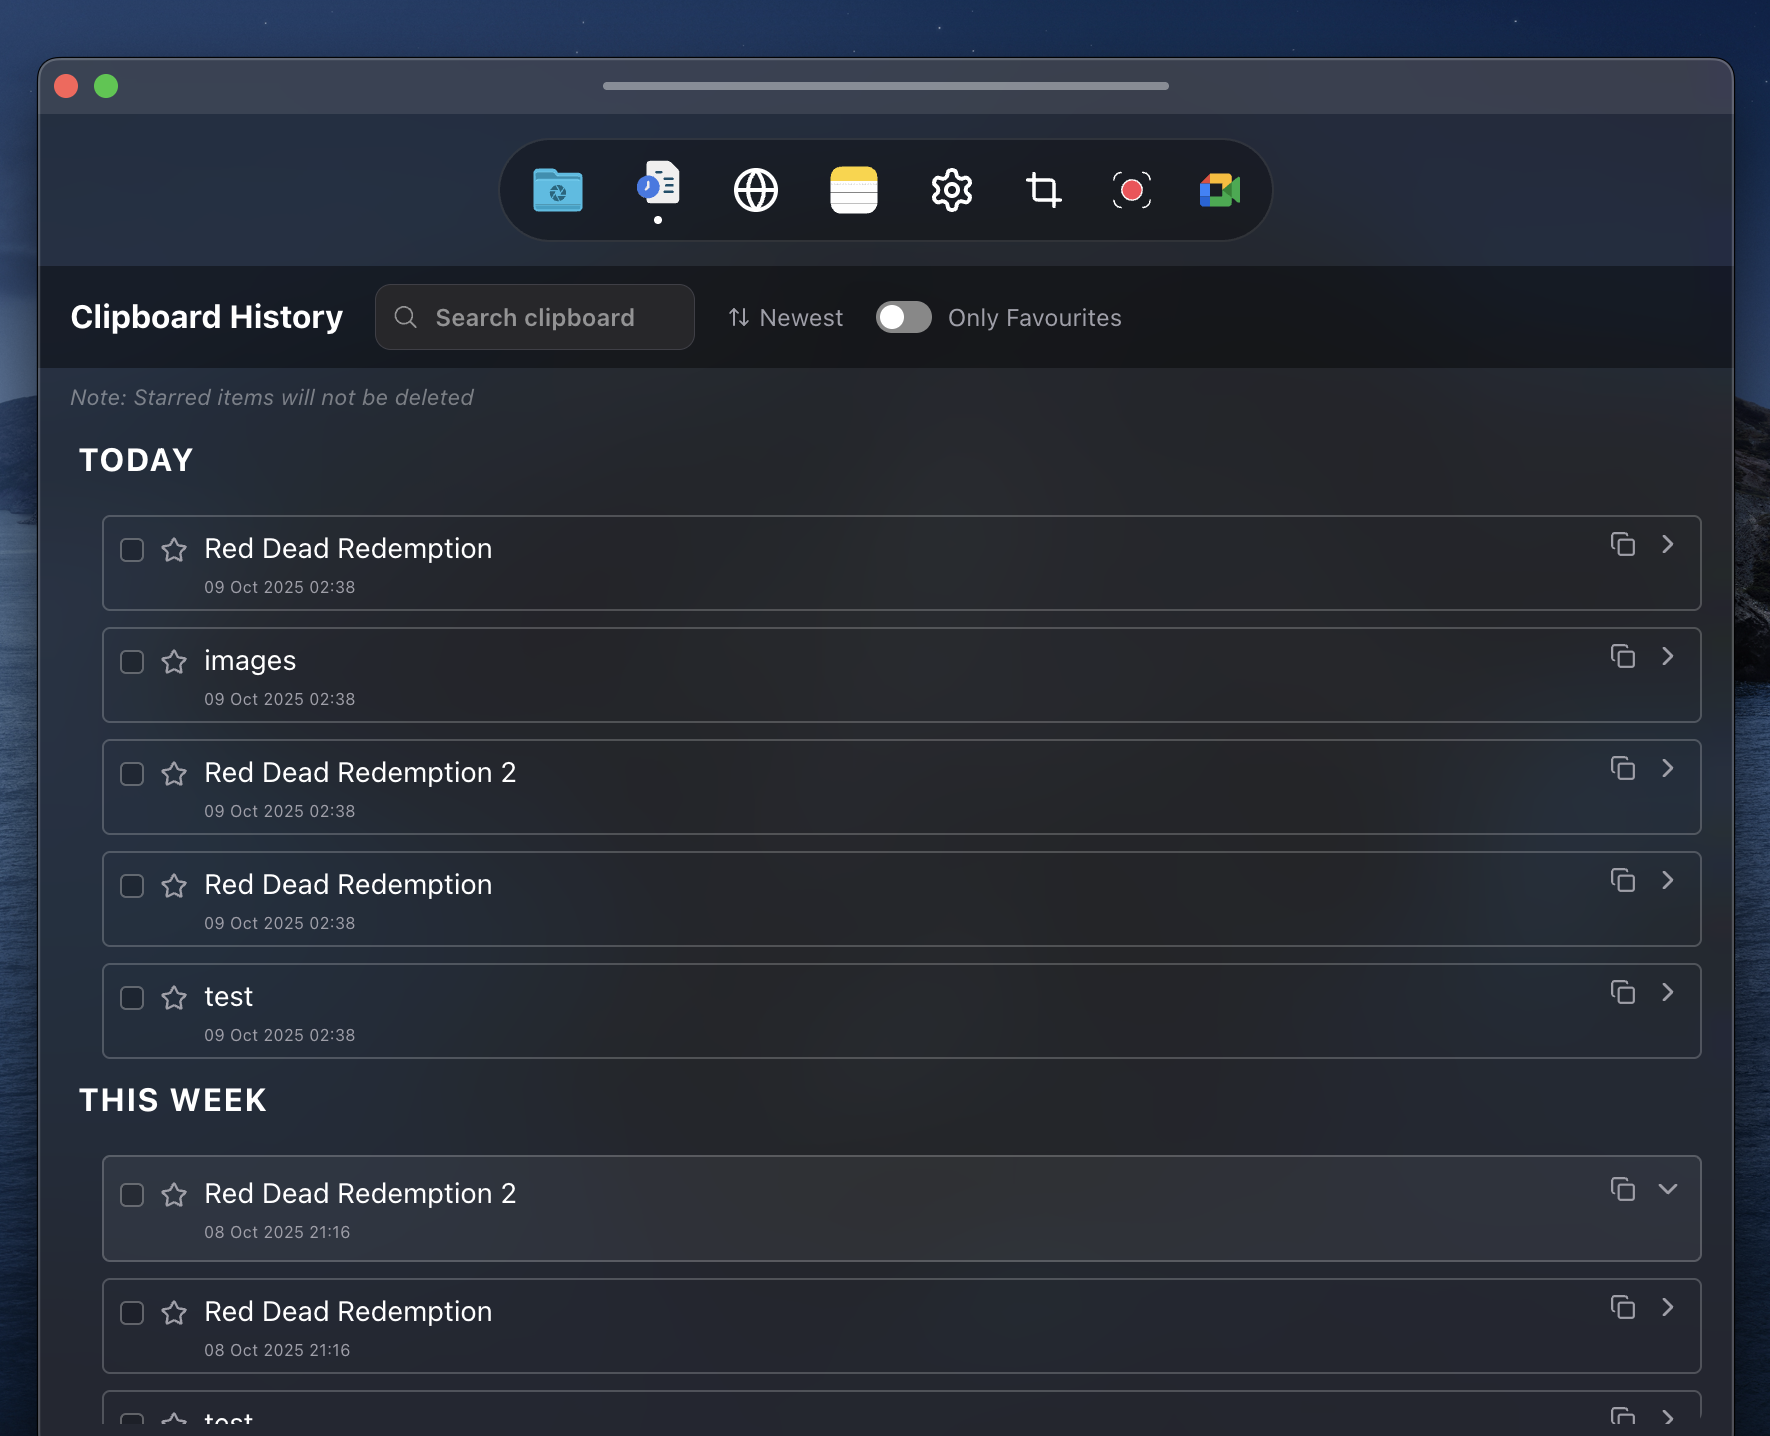
Task: Open the web globe tool
Action: [755, 190]
